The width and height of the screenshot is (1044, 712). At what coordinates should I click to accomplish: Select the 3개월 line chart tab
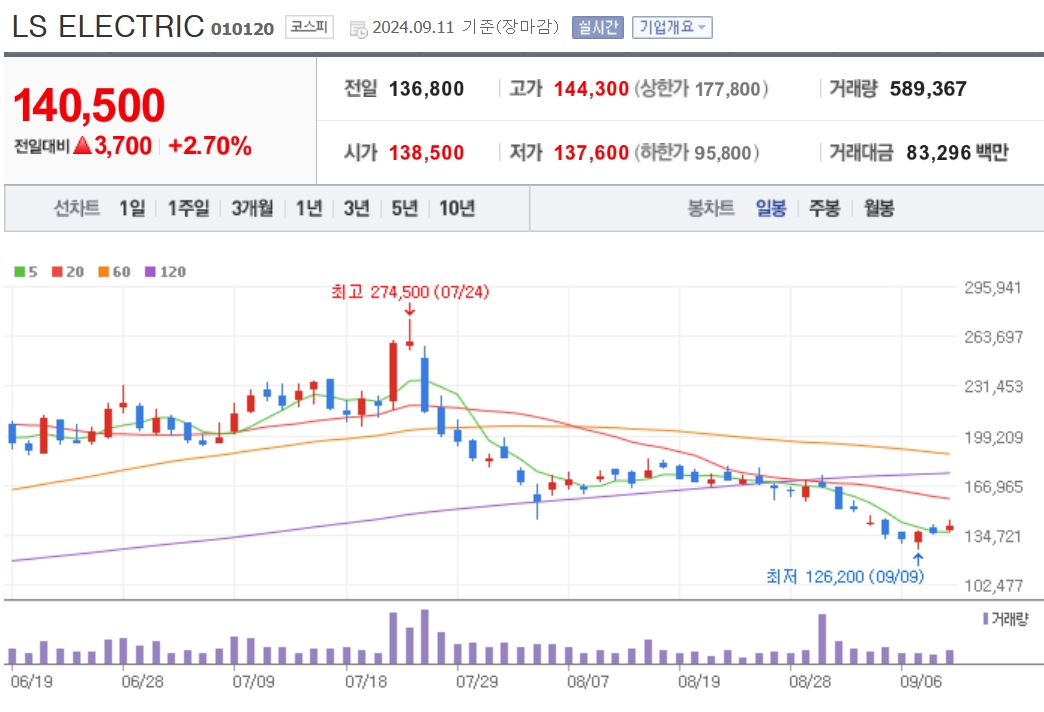[252, 208]
